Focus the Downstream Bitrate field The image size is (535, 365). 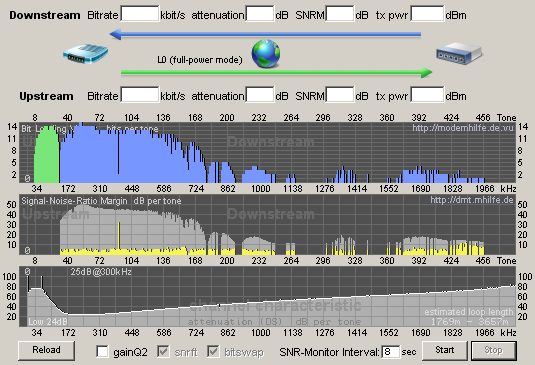pos(140,14)
